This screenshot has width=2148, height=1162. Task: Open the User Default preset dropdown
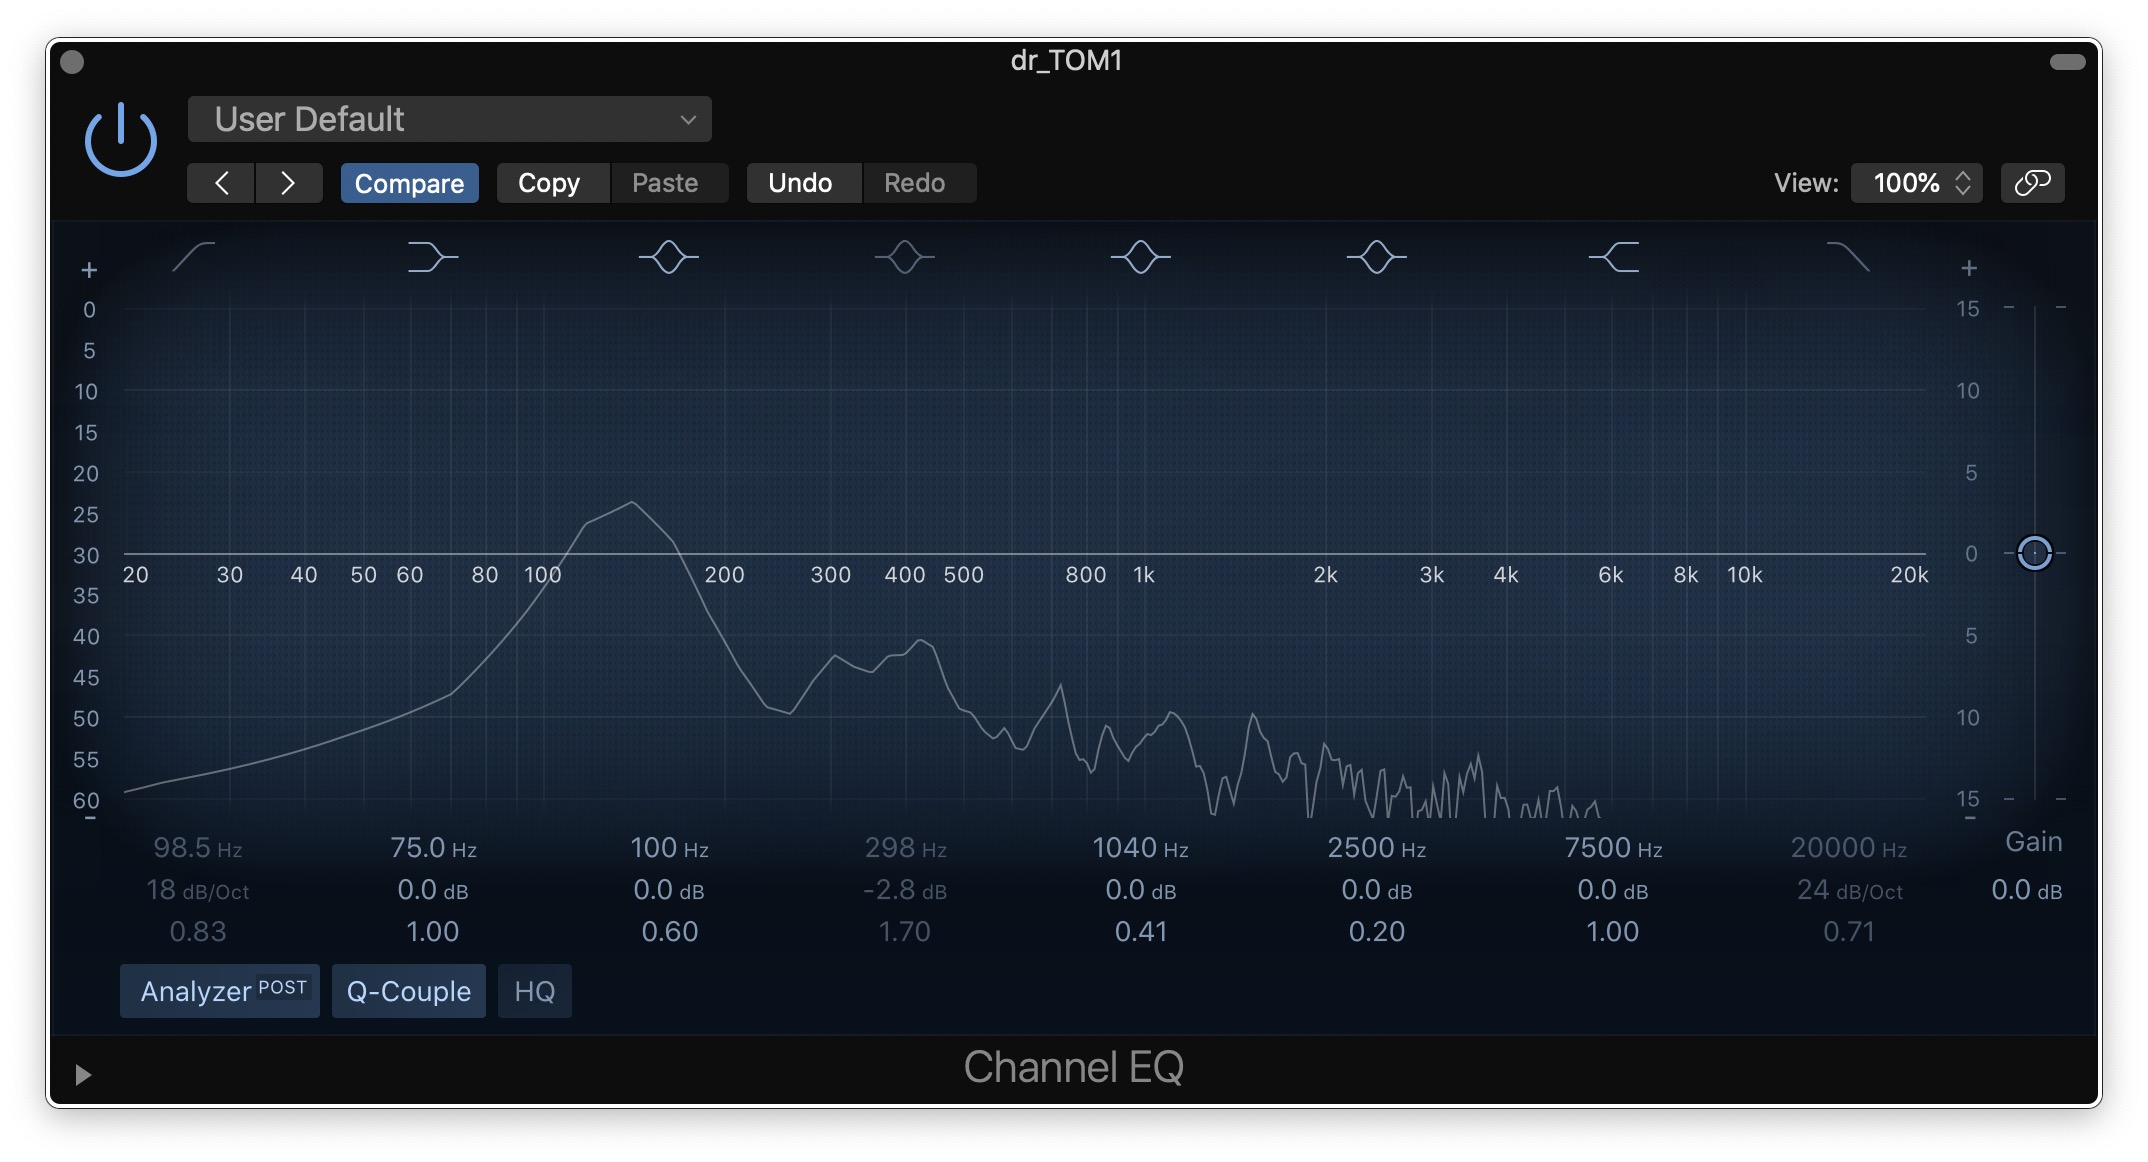click(x=449, y=120)
